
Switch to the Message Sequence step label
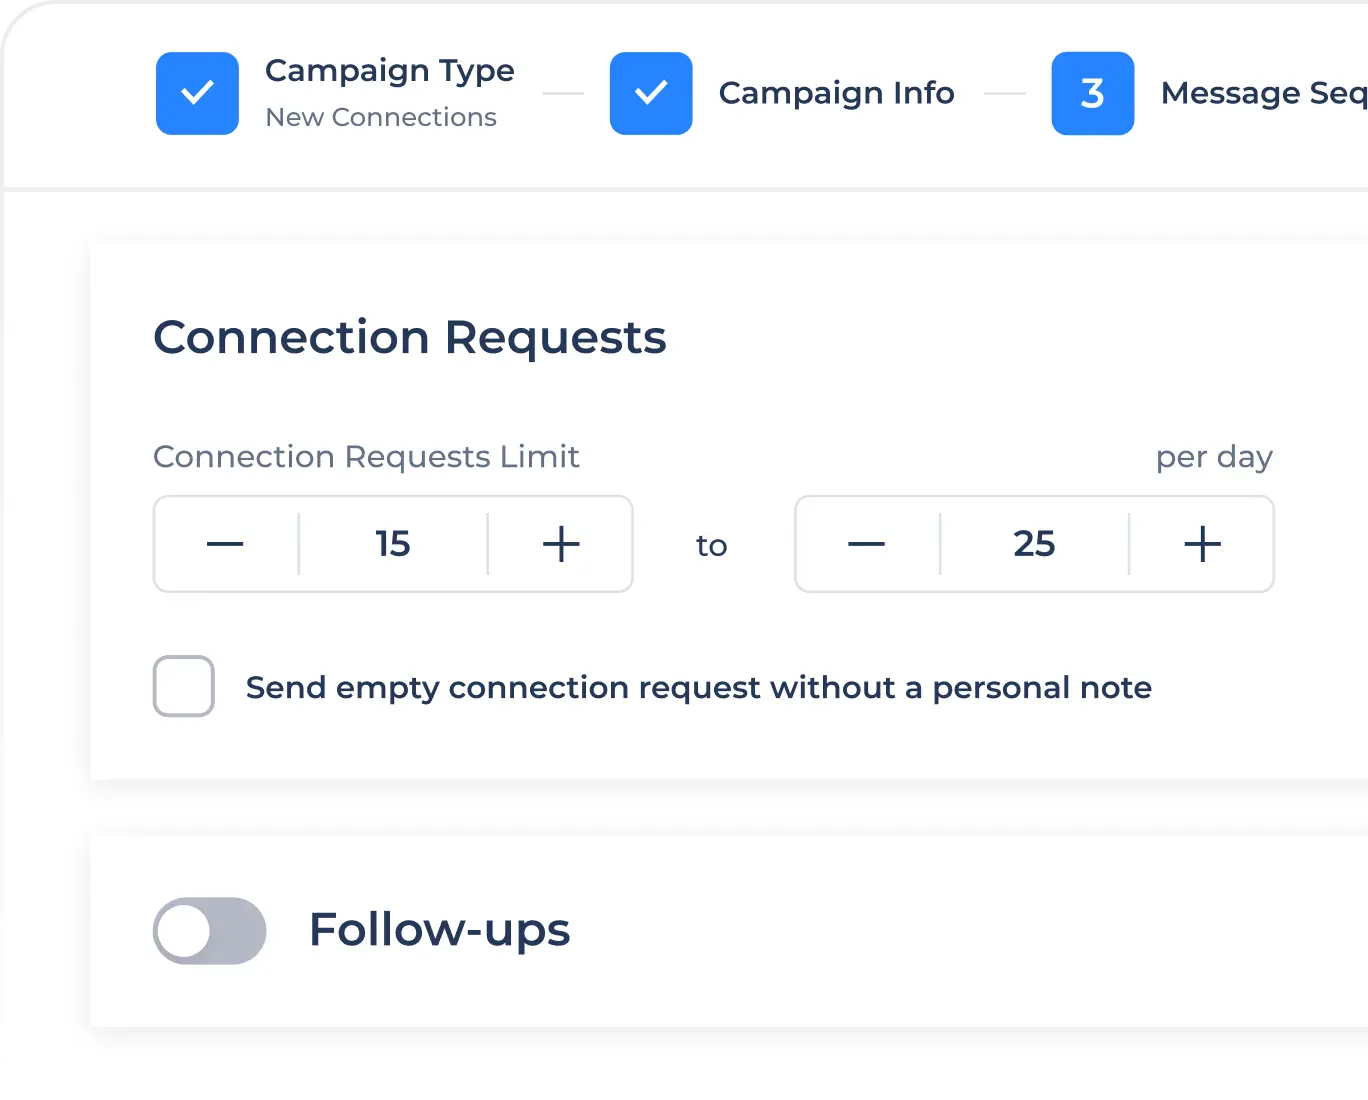(1263, 93)
